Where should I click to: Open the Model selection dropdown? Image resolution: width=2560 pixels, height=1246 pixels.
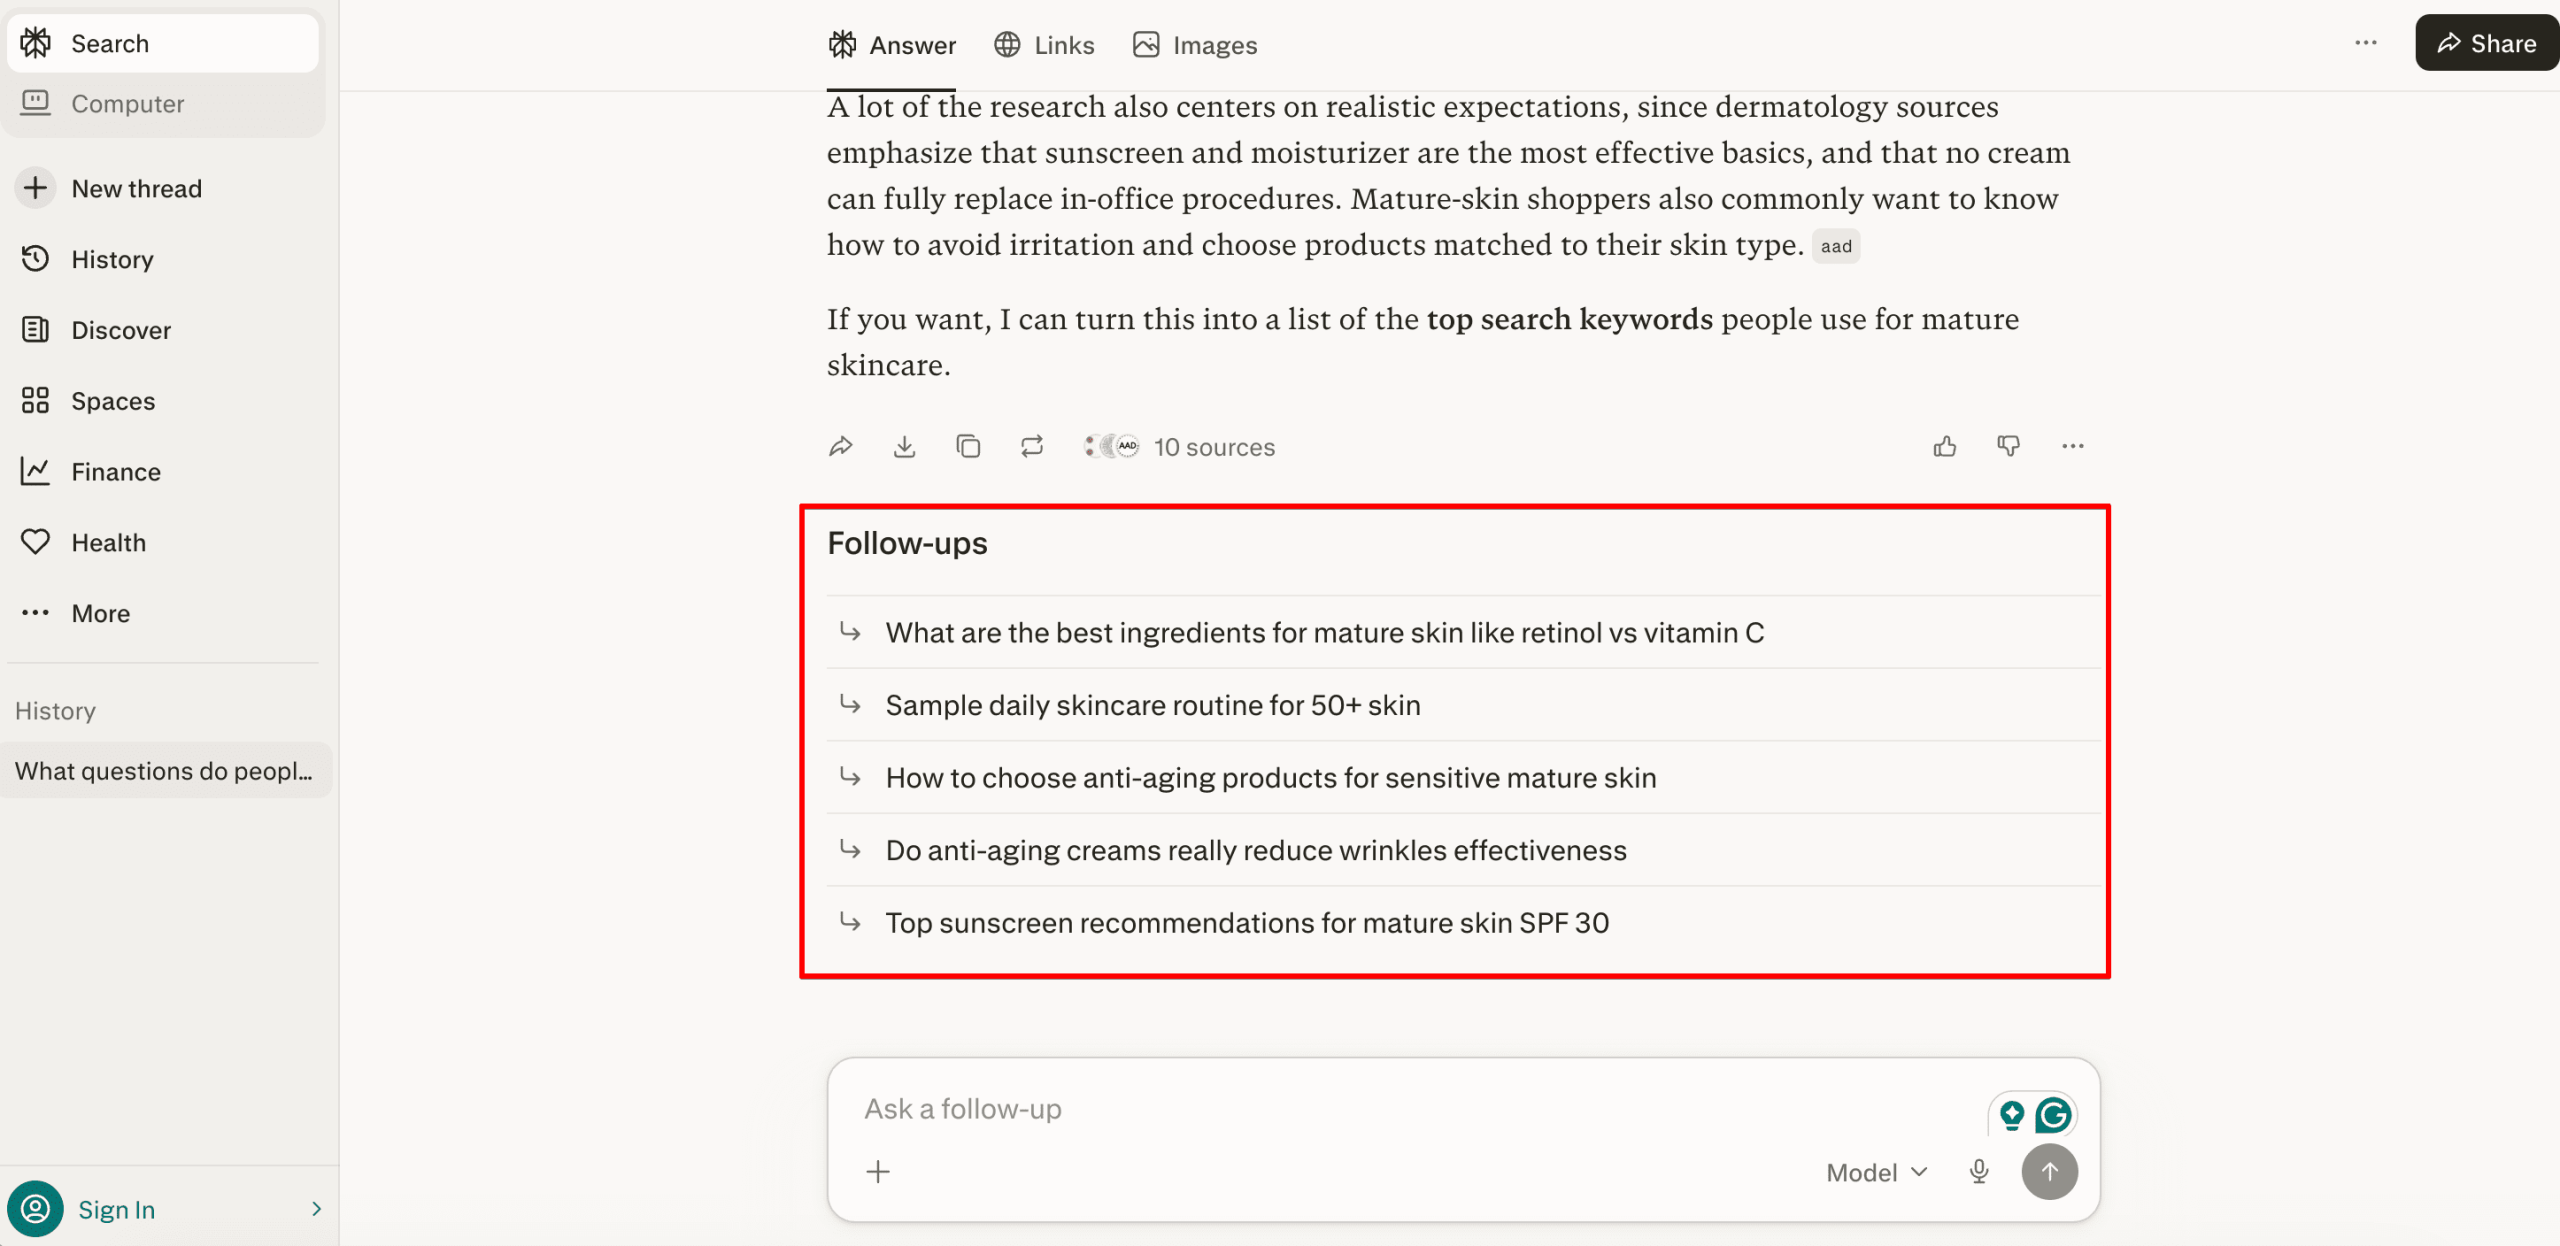[x=1875, y=1171]
